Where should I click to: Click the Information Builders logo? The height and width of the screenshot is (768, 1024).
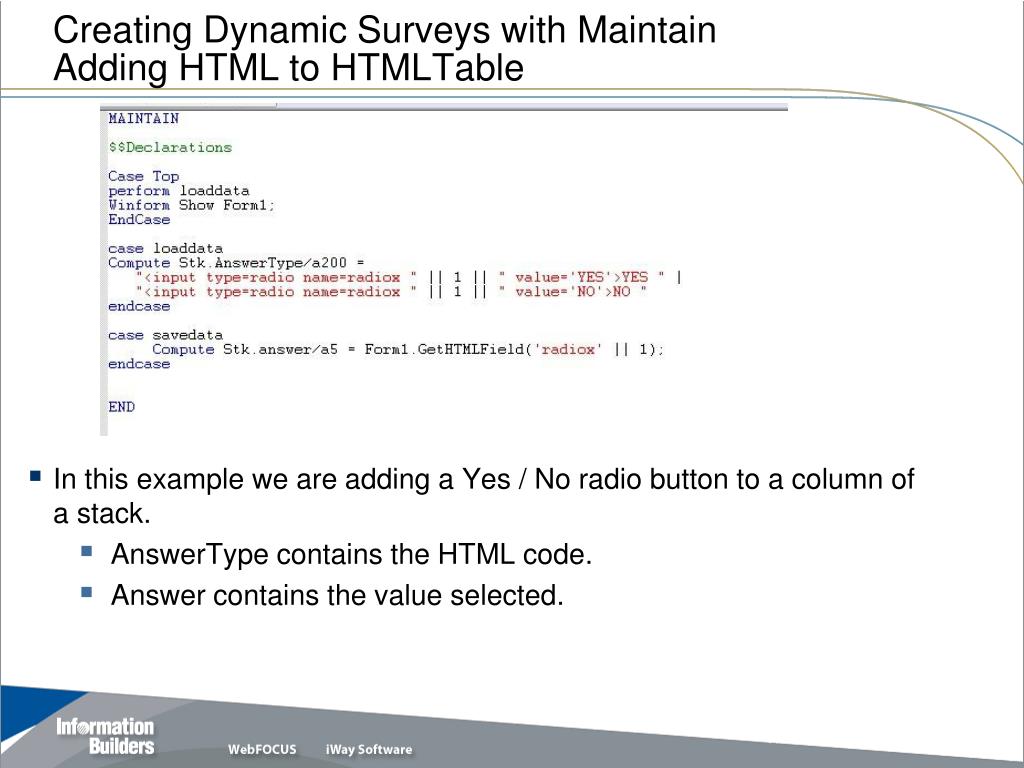[105, 736]
